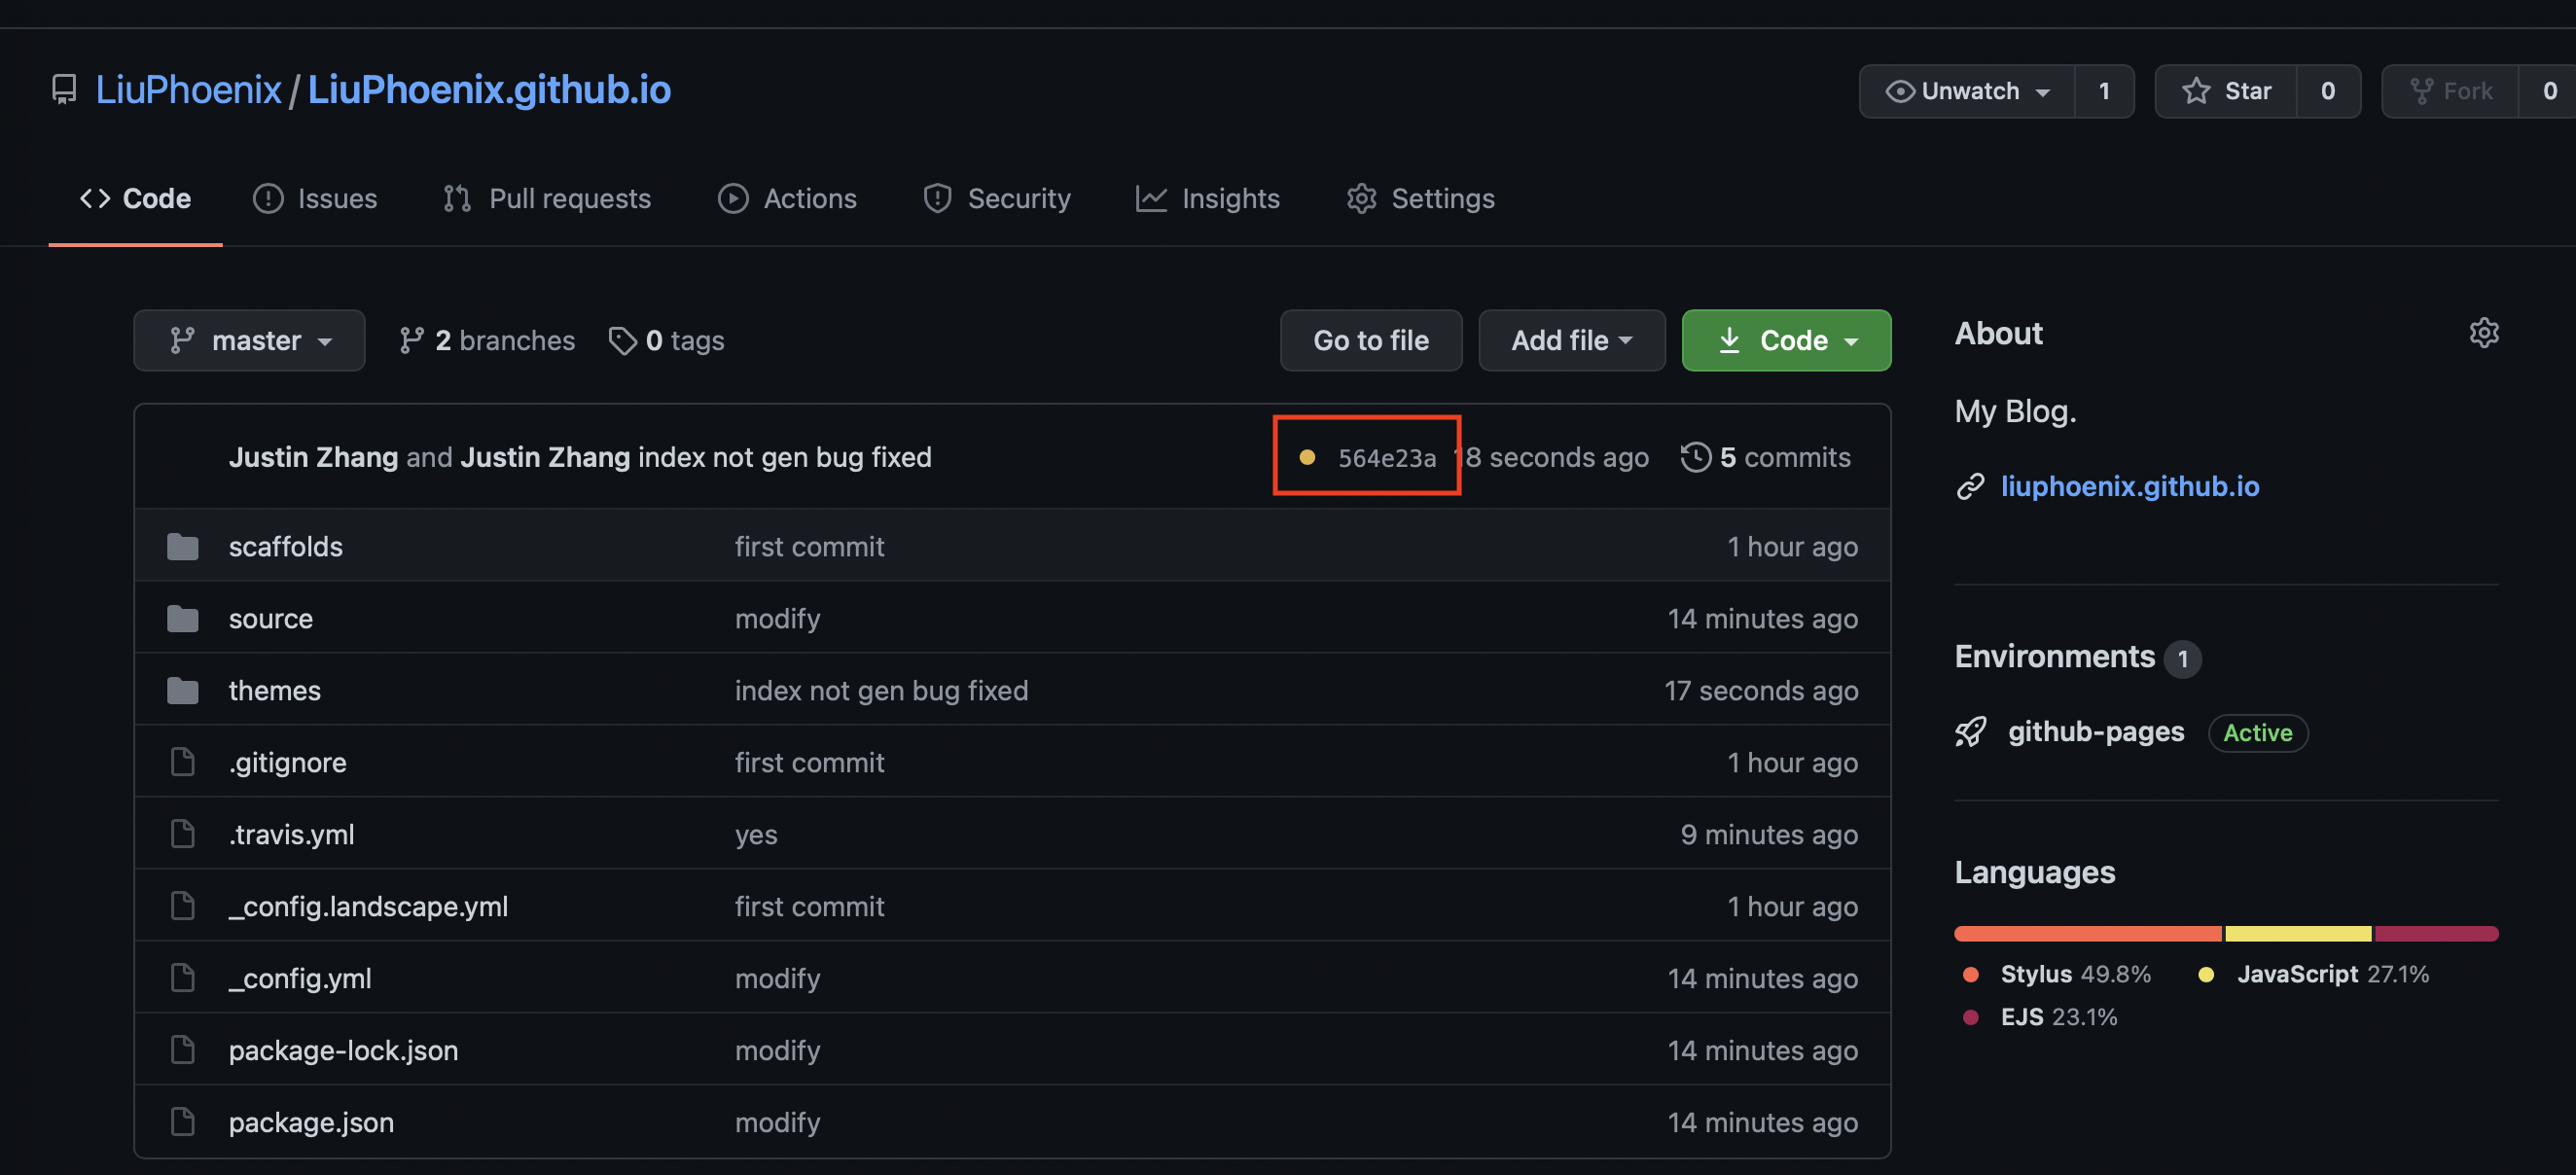2576x1175 pixels.
Task: Click the Security shield icon
Action: [x=937, y=198]
